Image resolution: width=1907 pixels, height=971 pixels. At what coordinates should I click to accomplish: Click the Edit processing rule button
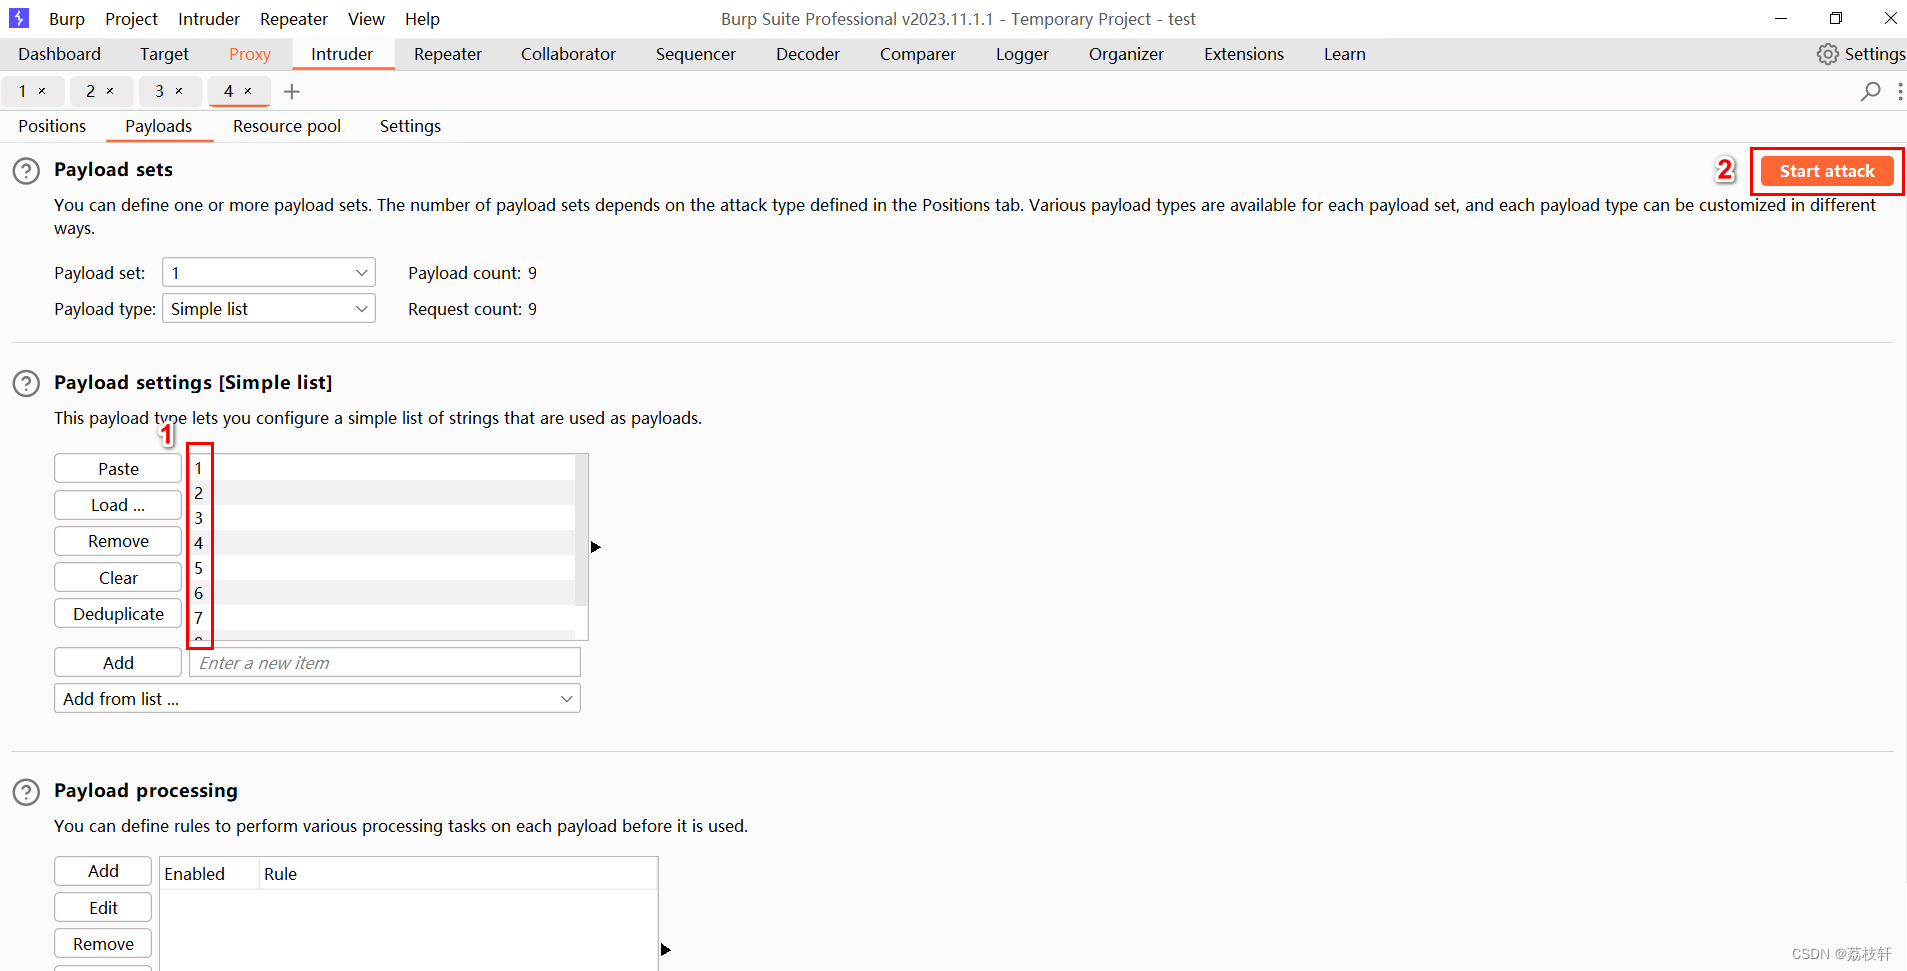[103, 908]
